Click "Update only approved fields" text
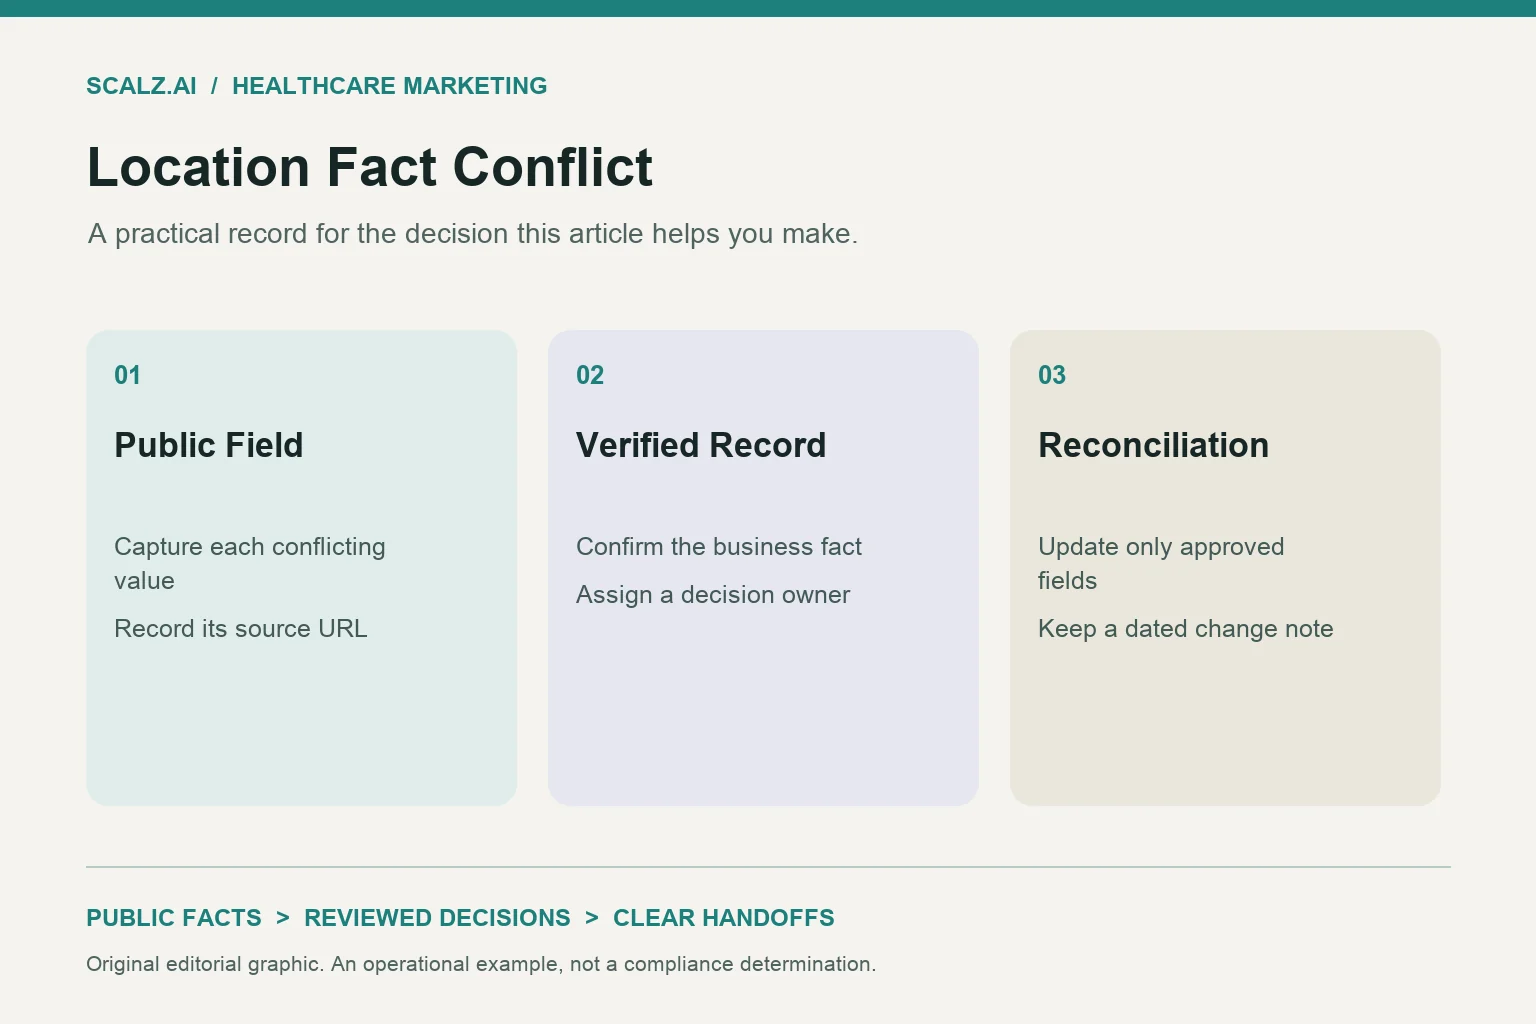The width and height of the screenshot is (1536, 1024). coord(1161,564)
